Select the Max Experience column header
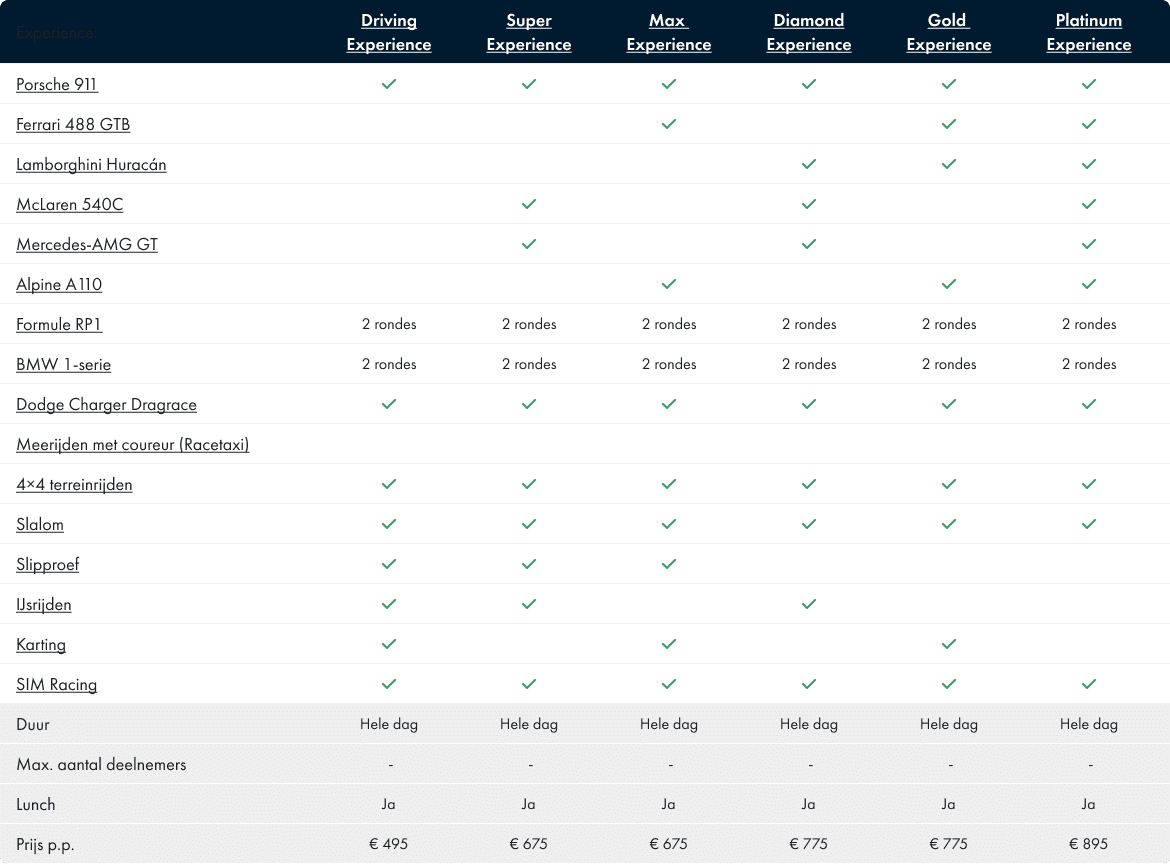Viewport: 1170px width, 864px height. click(669, 32)
